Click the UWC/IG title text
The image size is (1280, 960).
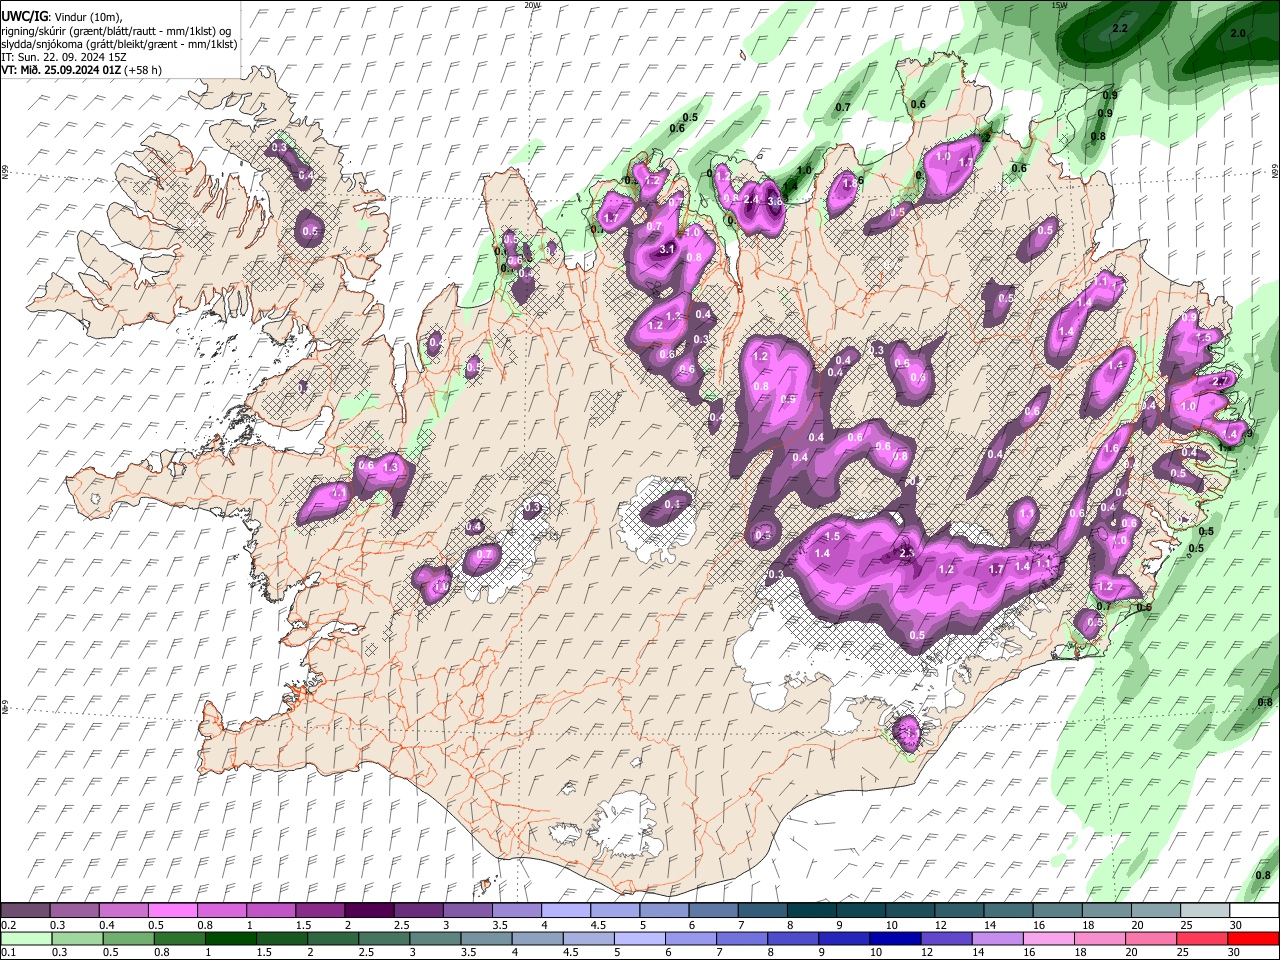(23, 16)
